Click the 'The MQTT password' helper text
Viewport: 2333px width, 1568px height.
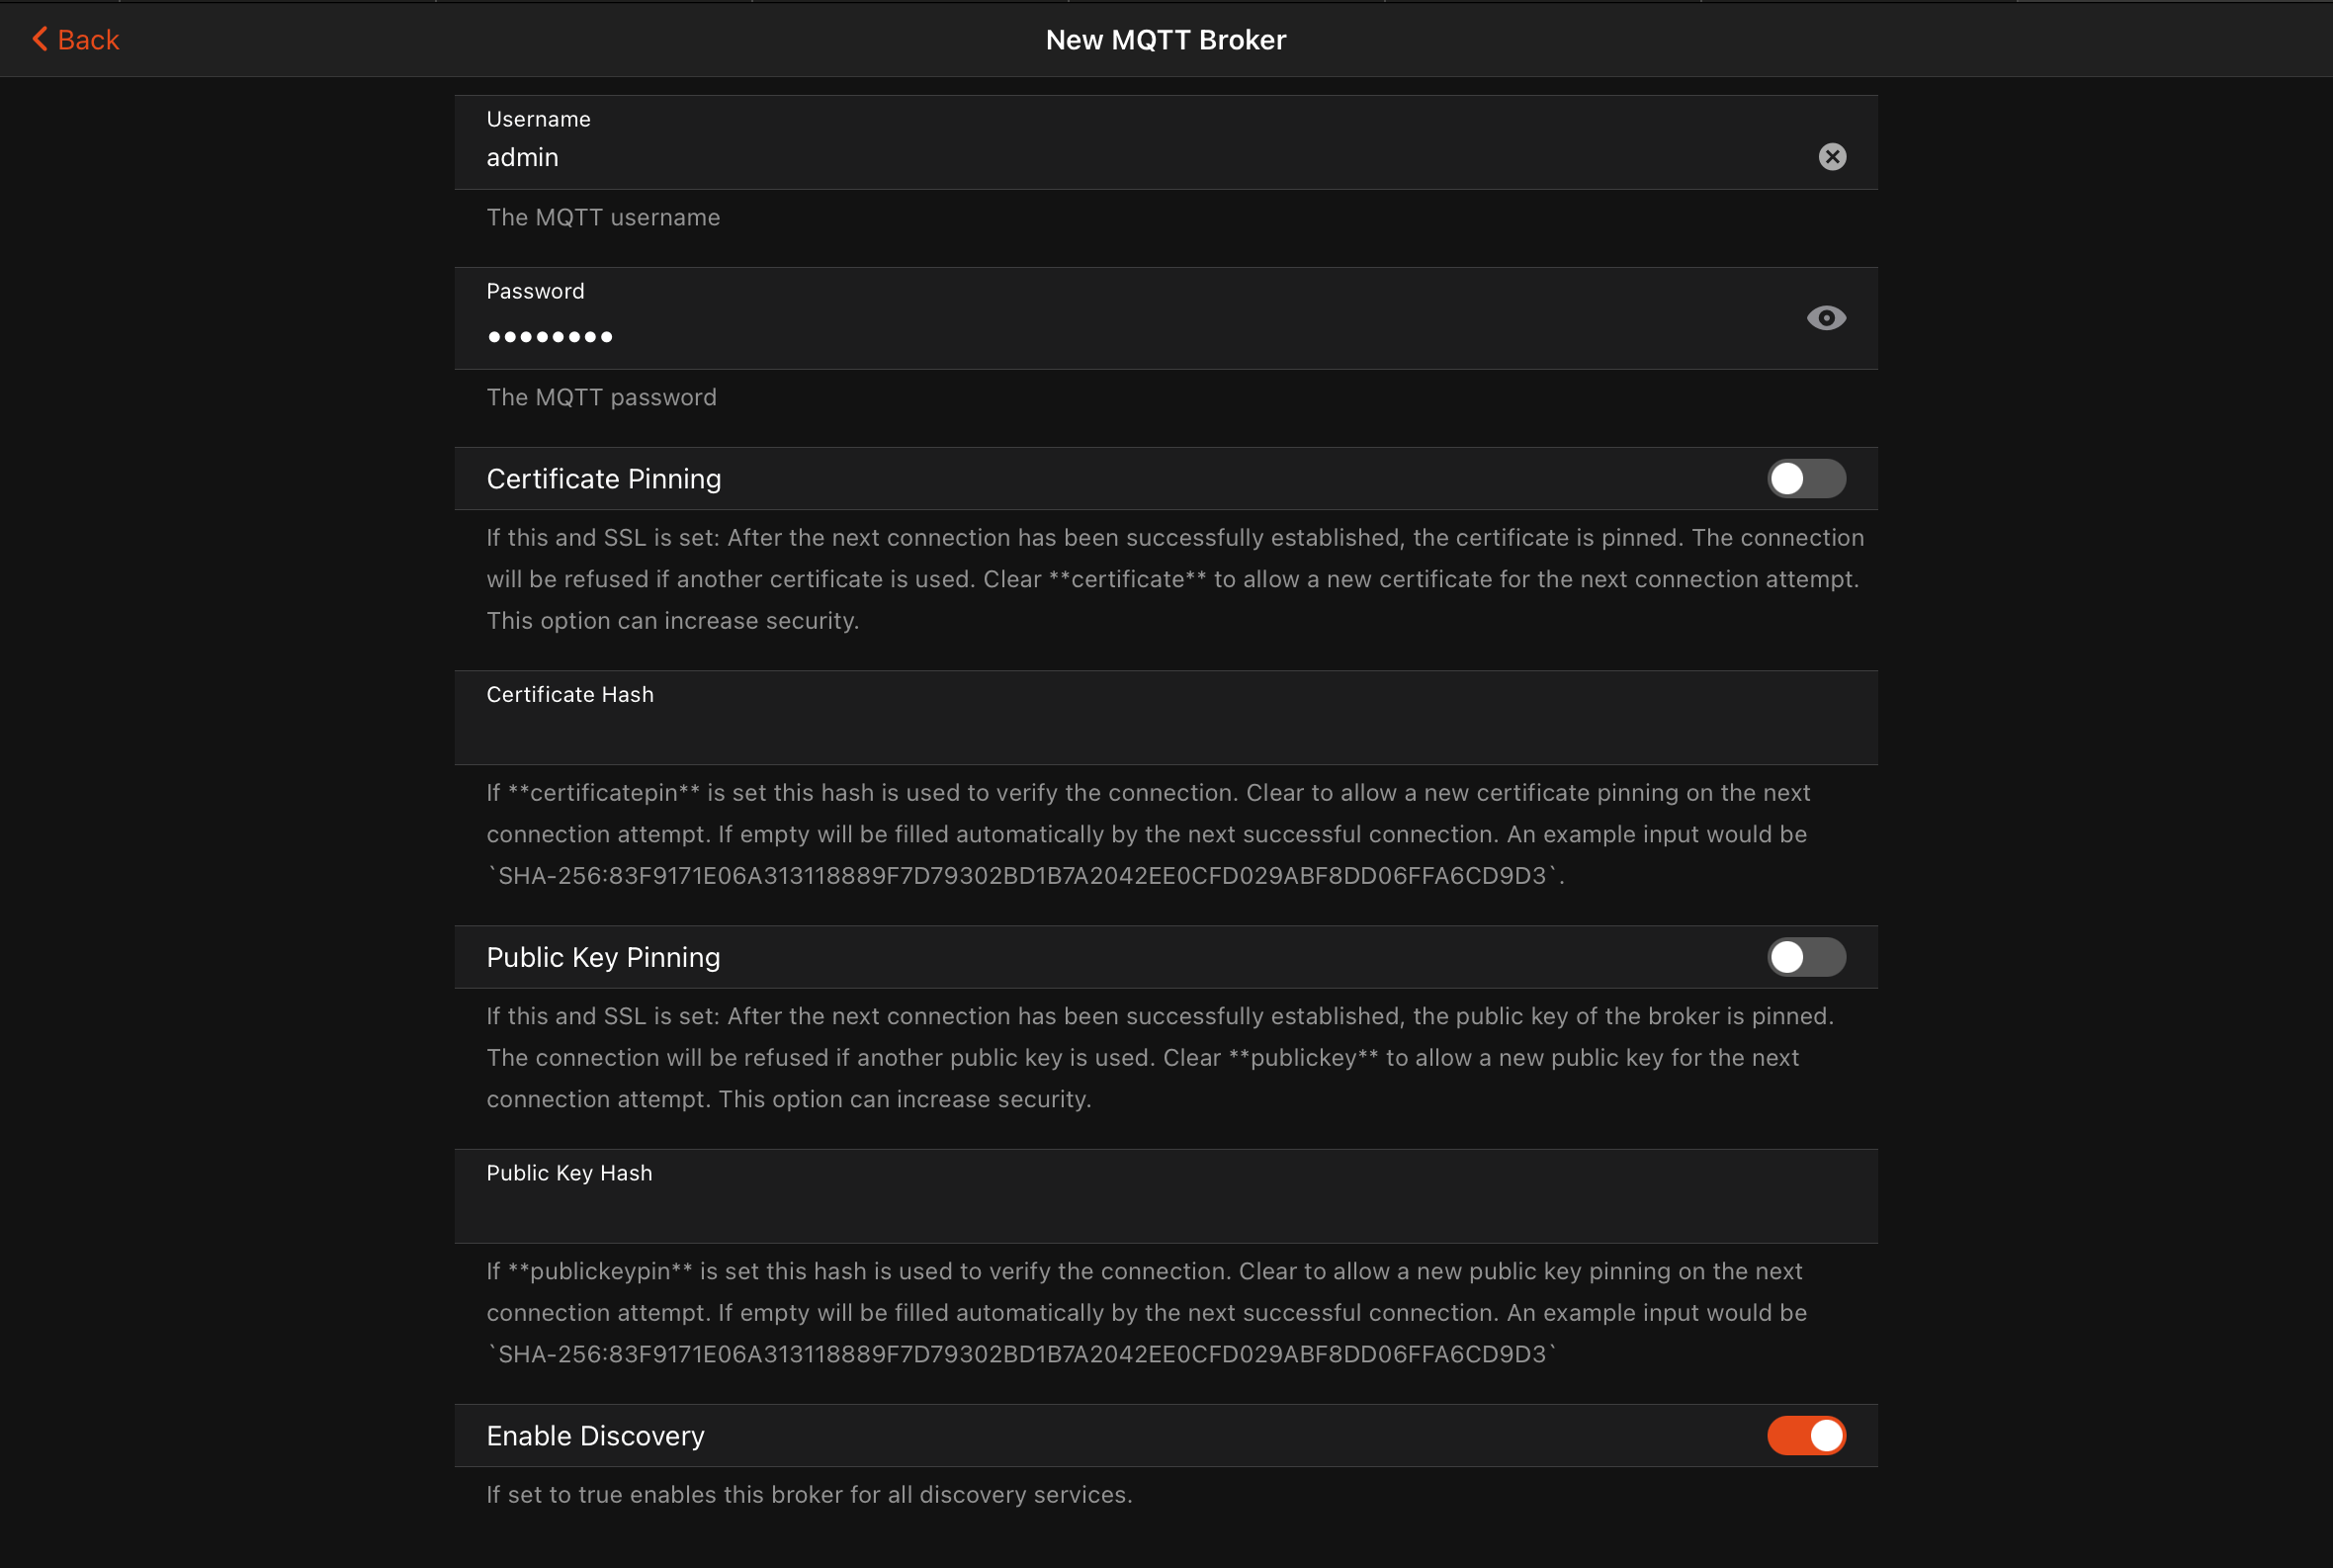click(601, 397)
